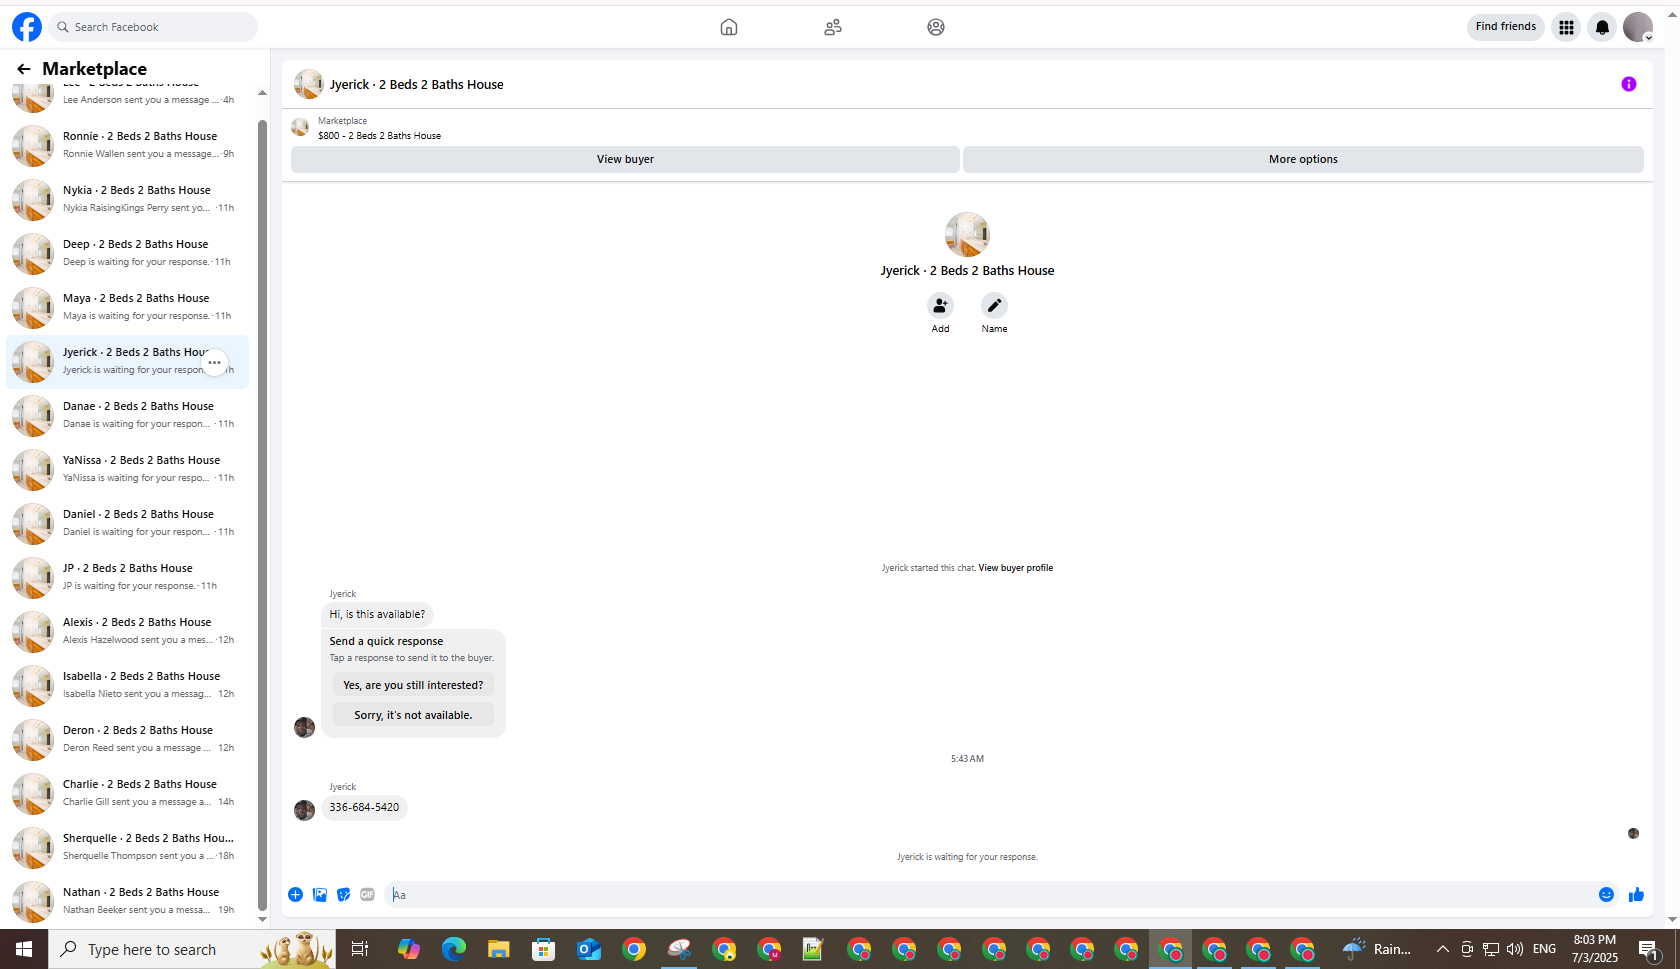Click the Windows taskbar search box

coord(193,949)
